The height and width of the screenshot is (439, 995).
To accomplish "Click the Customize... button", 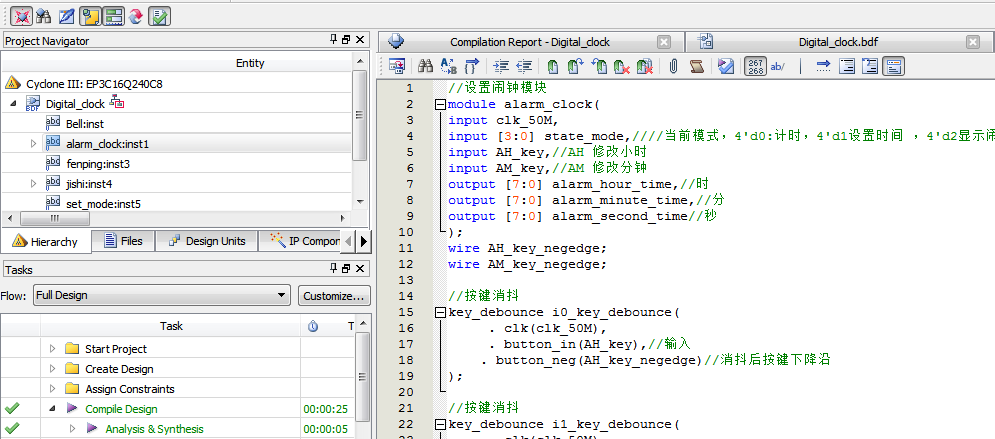I will [334, 296].
